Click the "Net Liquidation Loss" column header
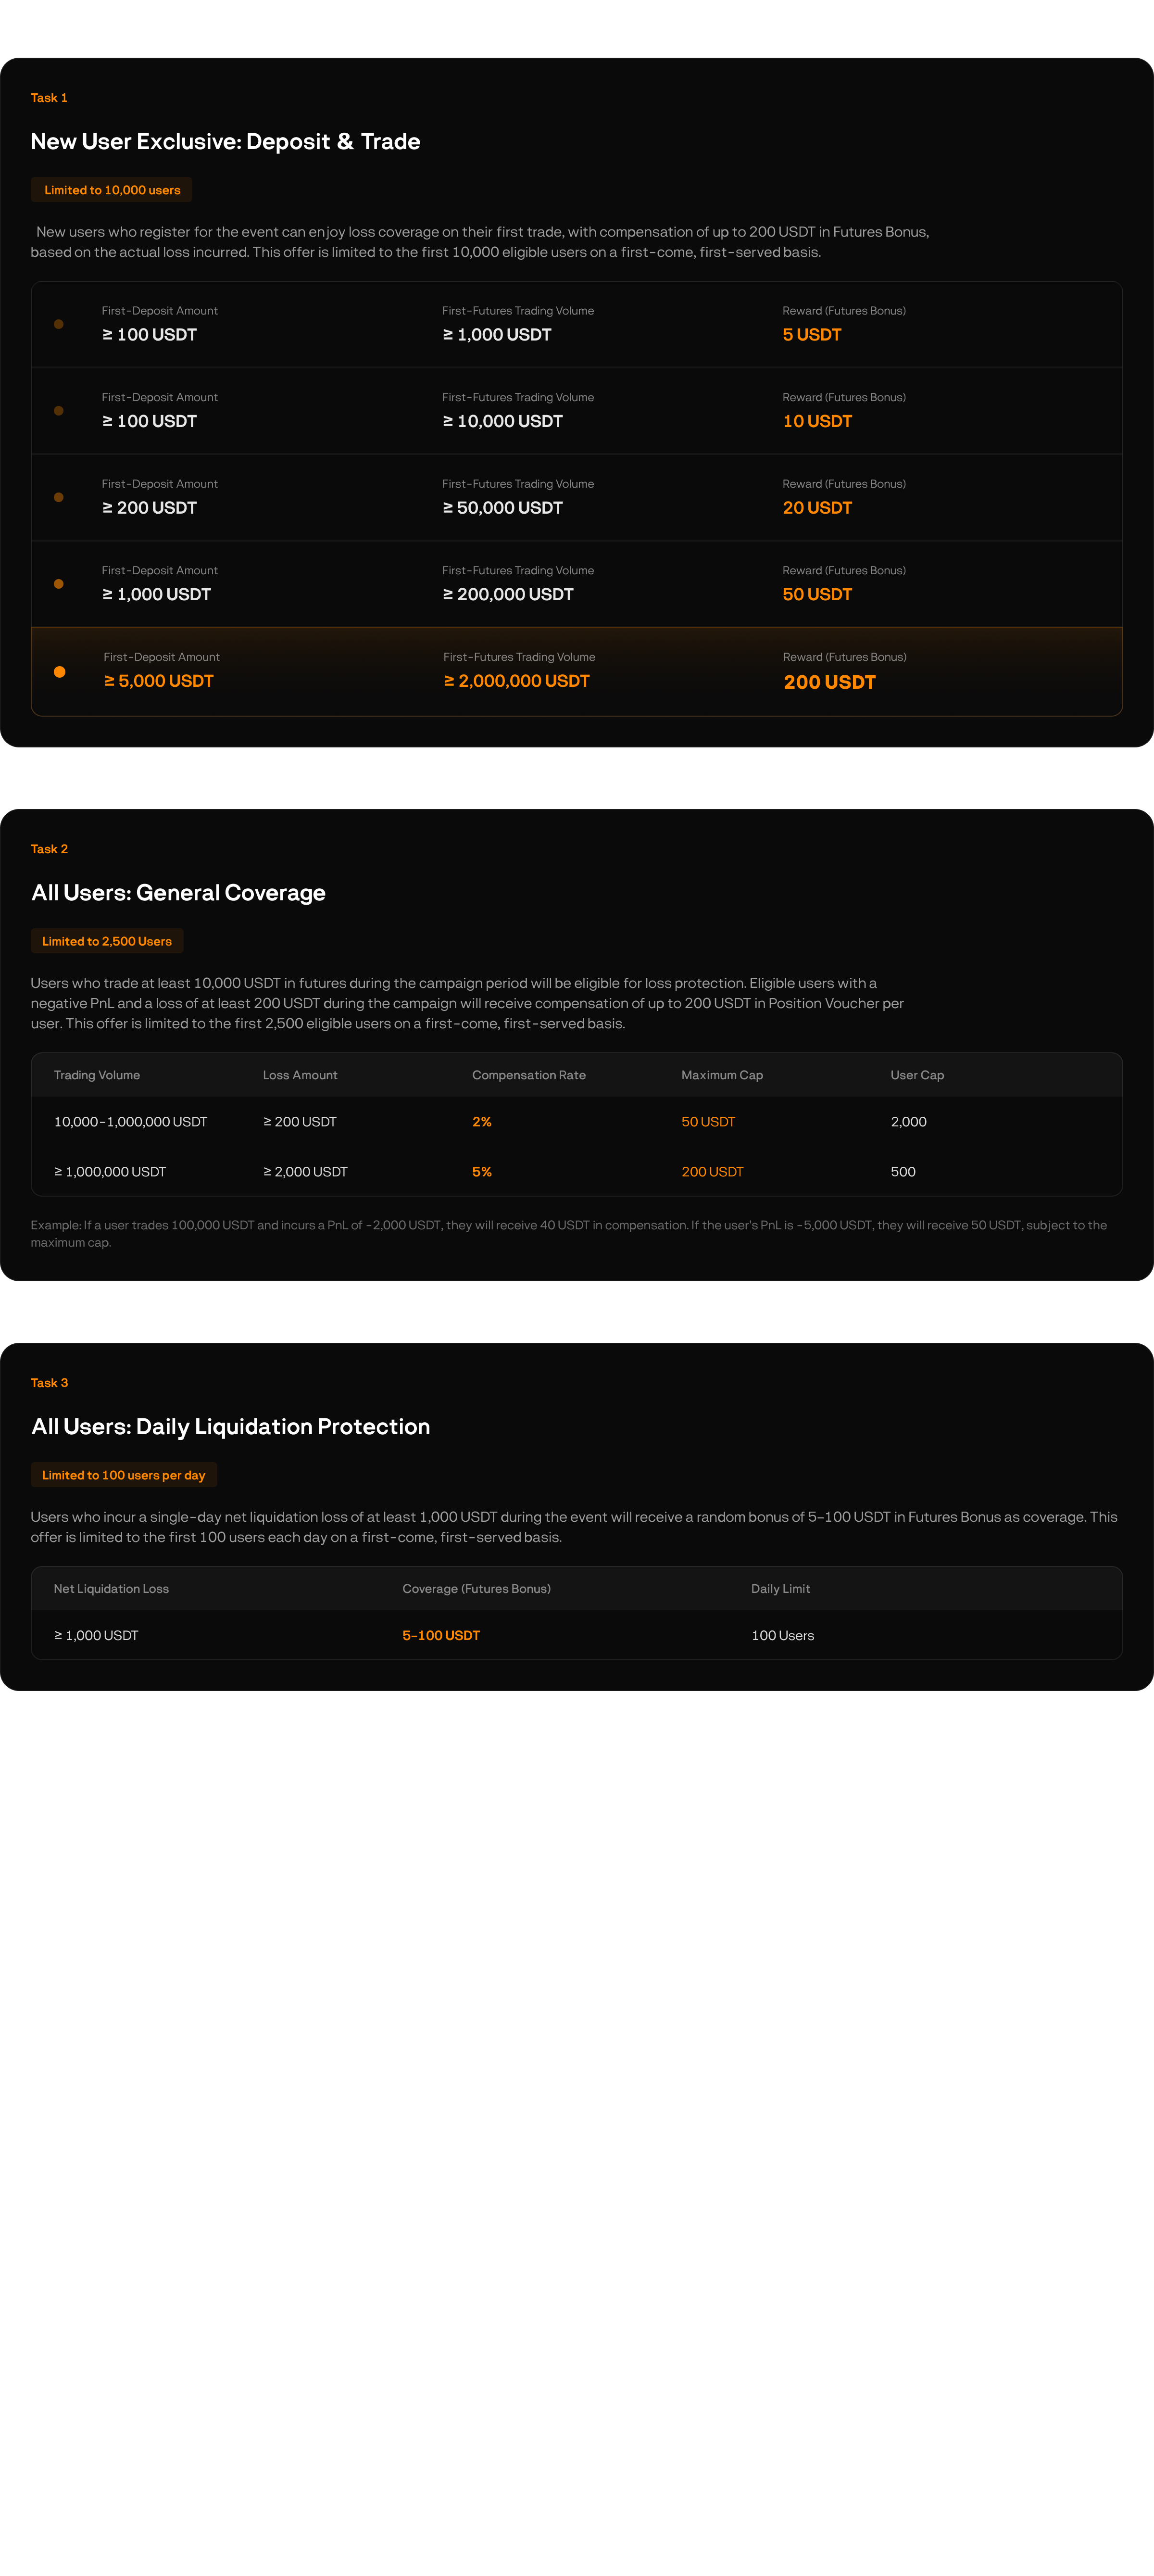Screen dimensions: 1154x2576 tap(111, 1589)
